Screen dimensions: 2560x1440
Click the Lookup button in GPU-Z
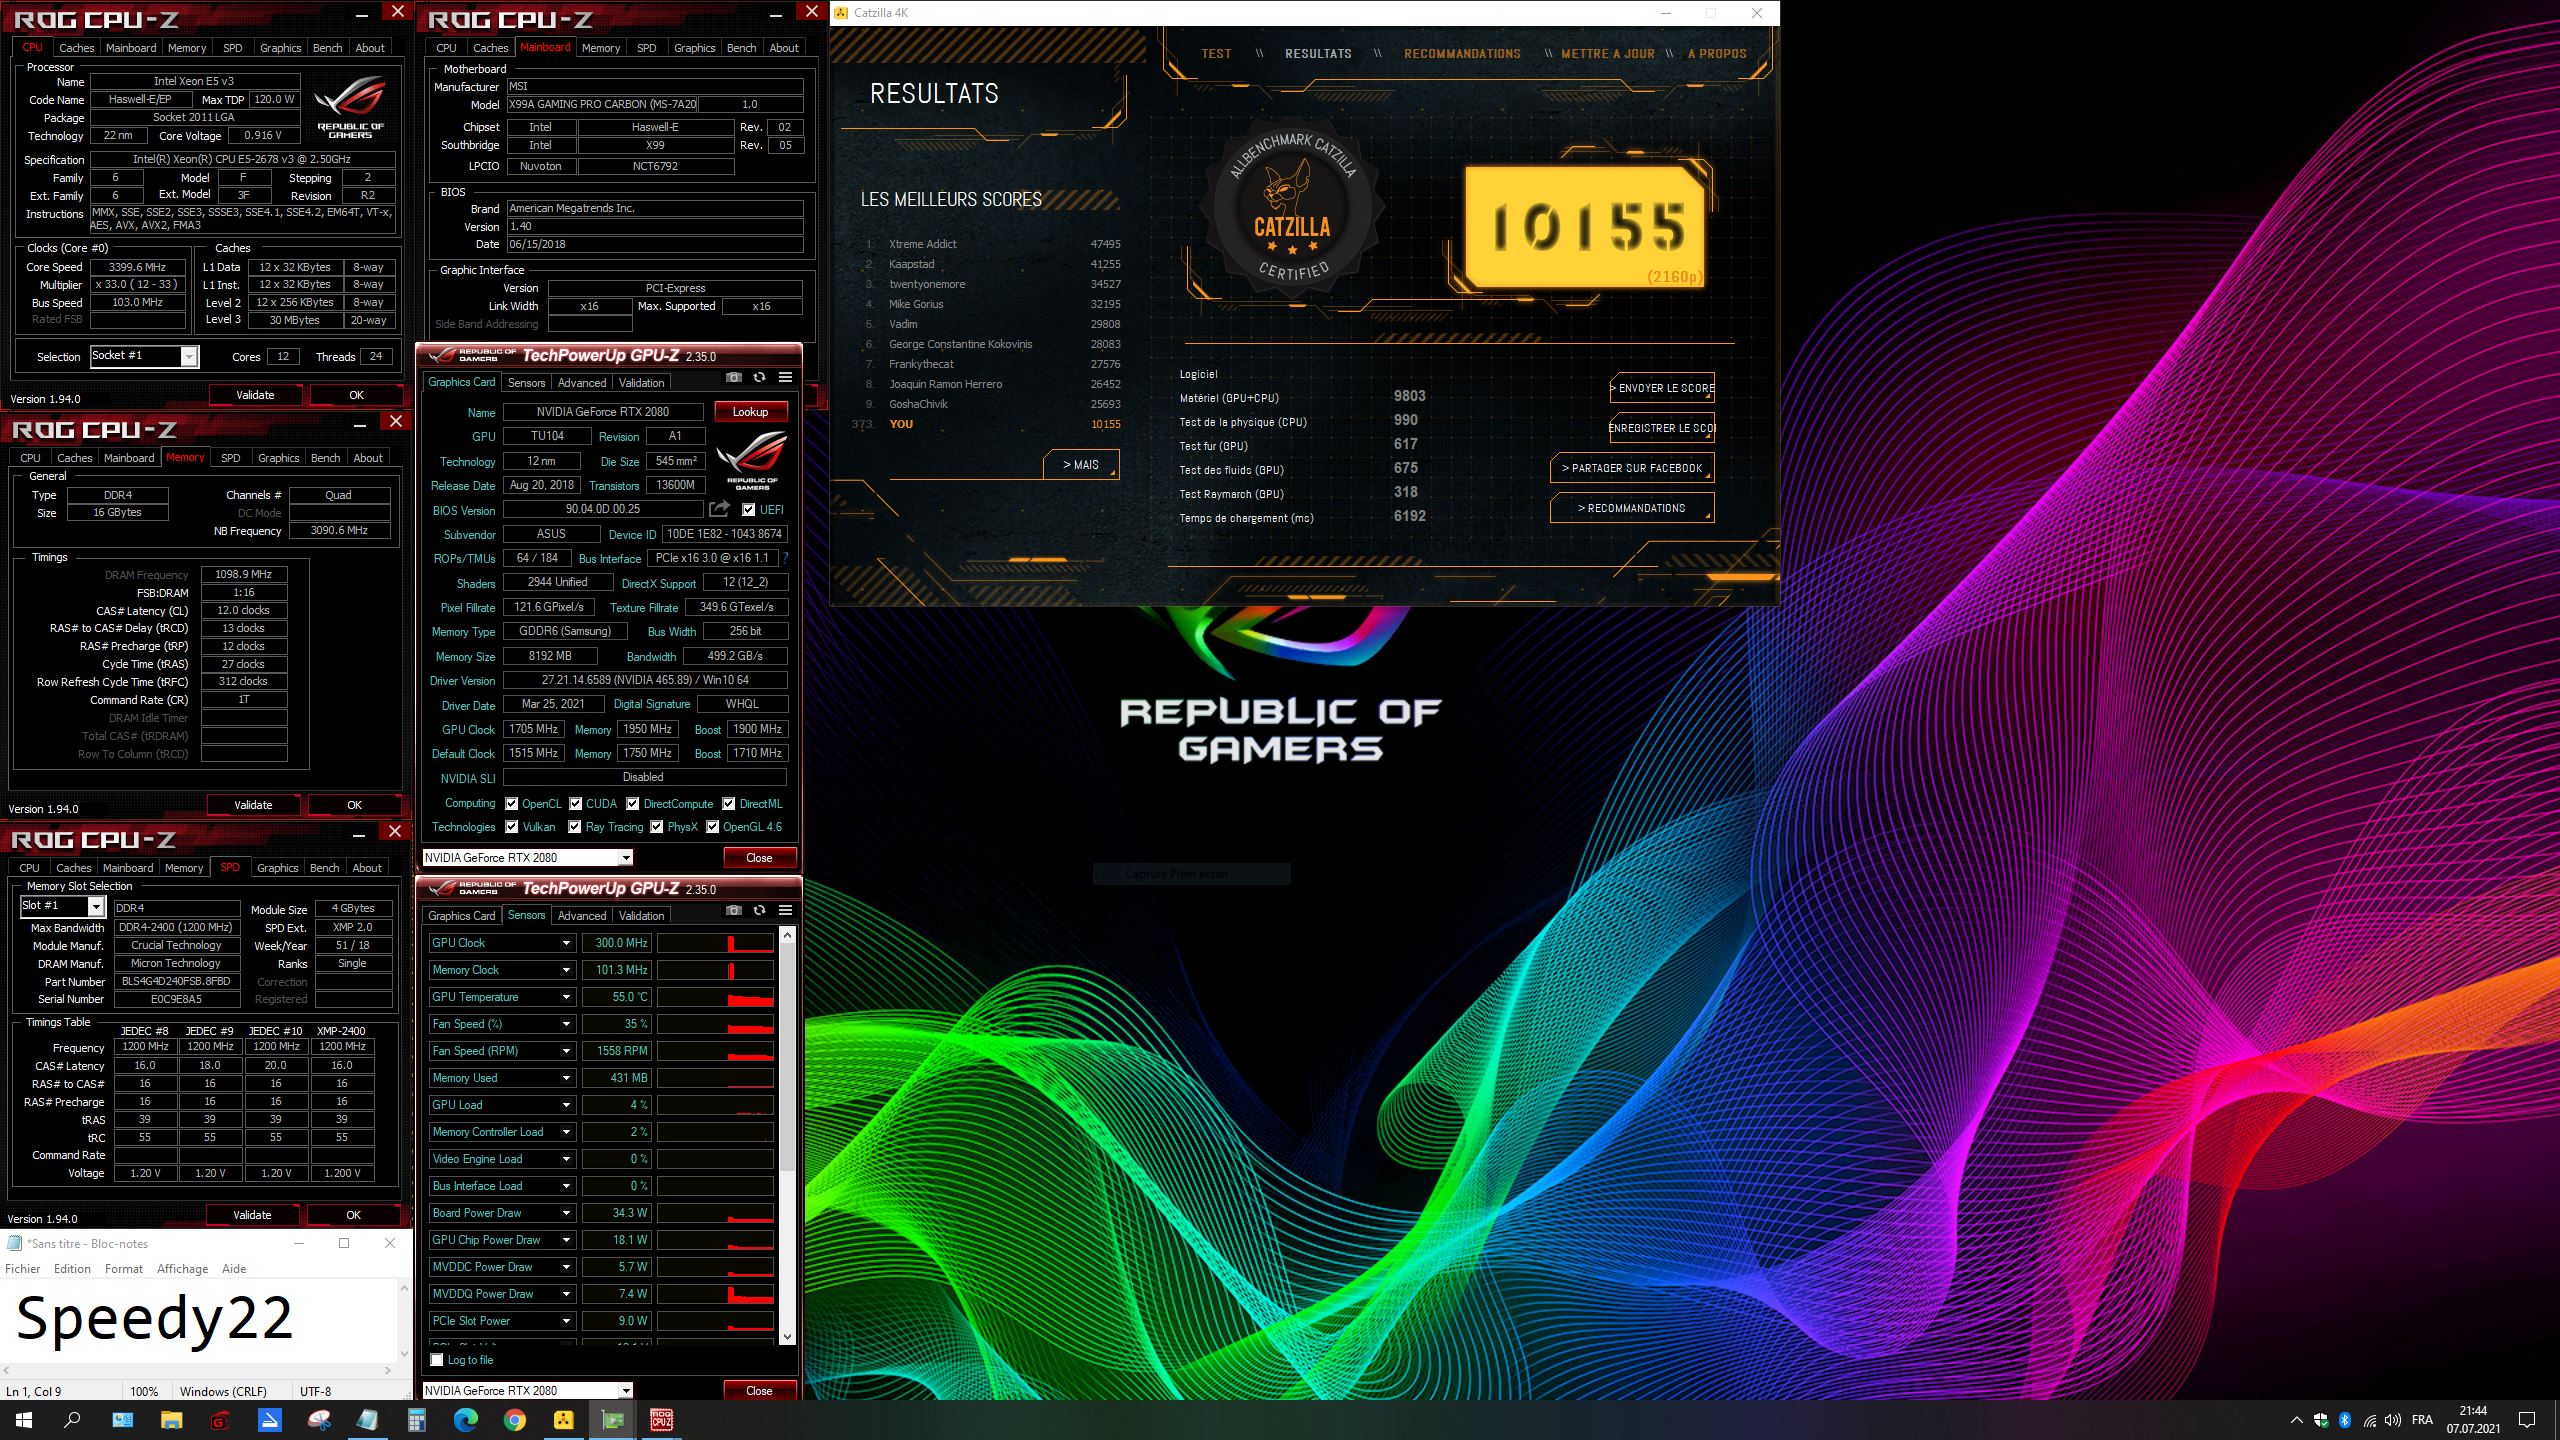point(750,412)
